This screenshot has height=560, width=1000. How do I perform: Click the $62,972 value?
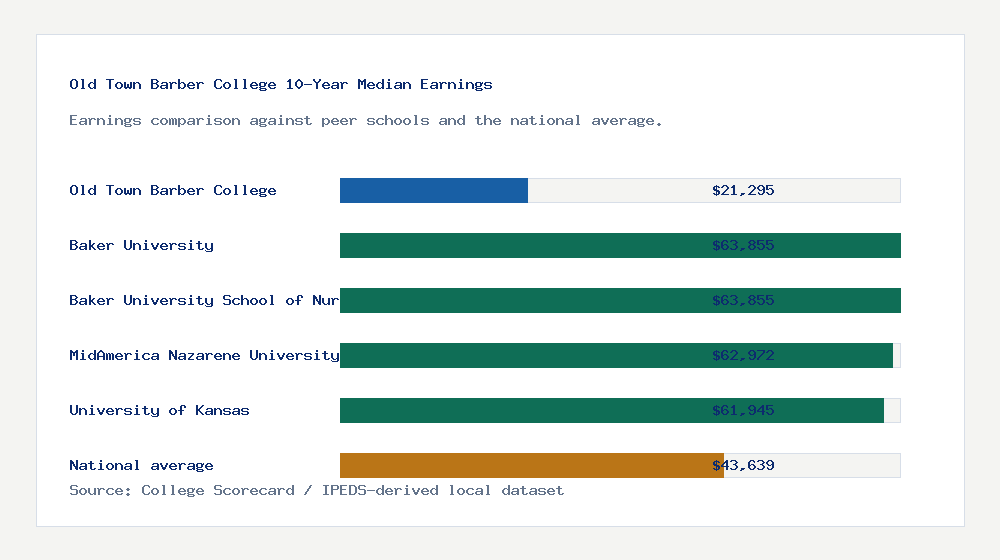pyautogui.click(x=743, y=355)
